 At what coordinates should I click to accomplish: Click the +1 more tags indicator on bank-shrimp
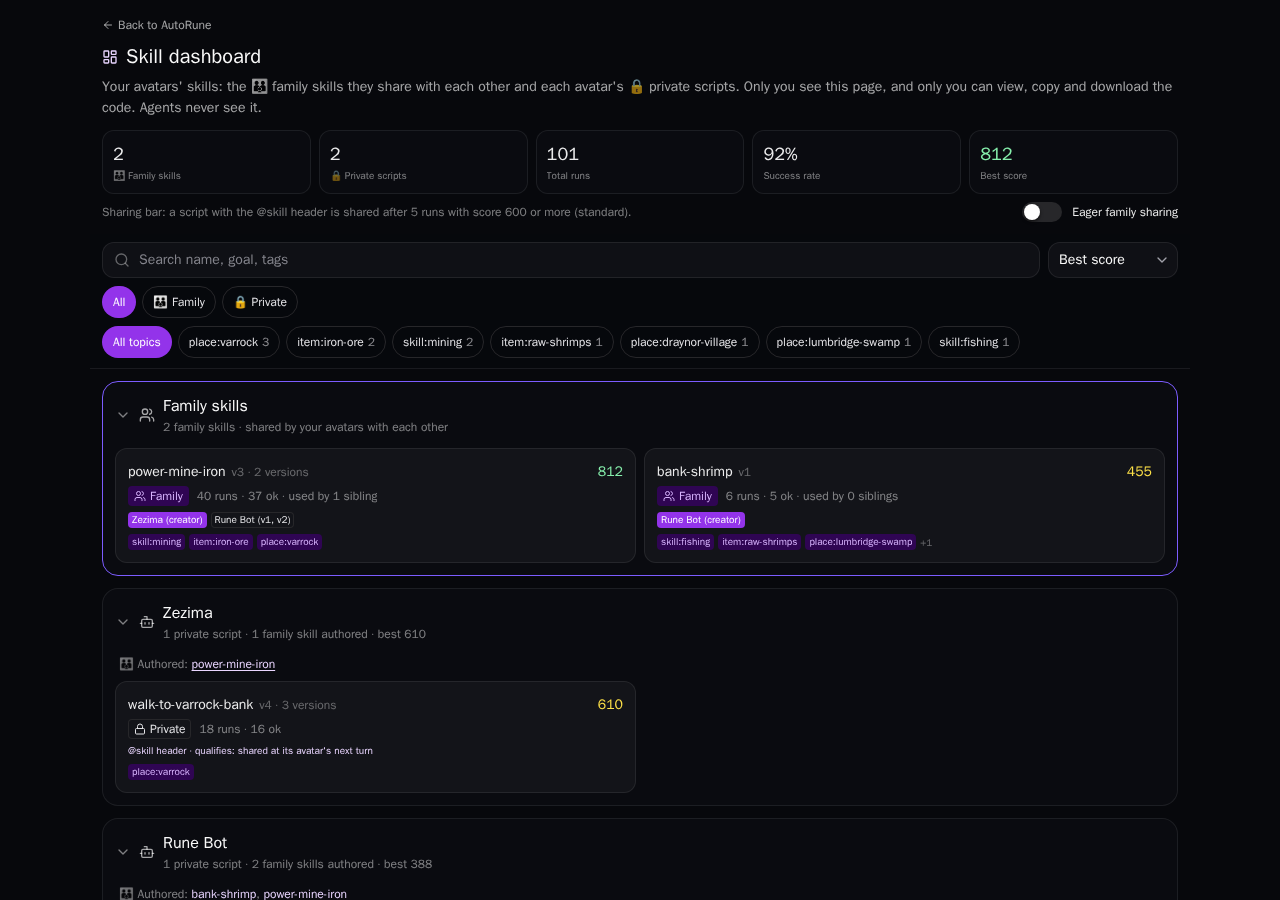(926, 543)
